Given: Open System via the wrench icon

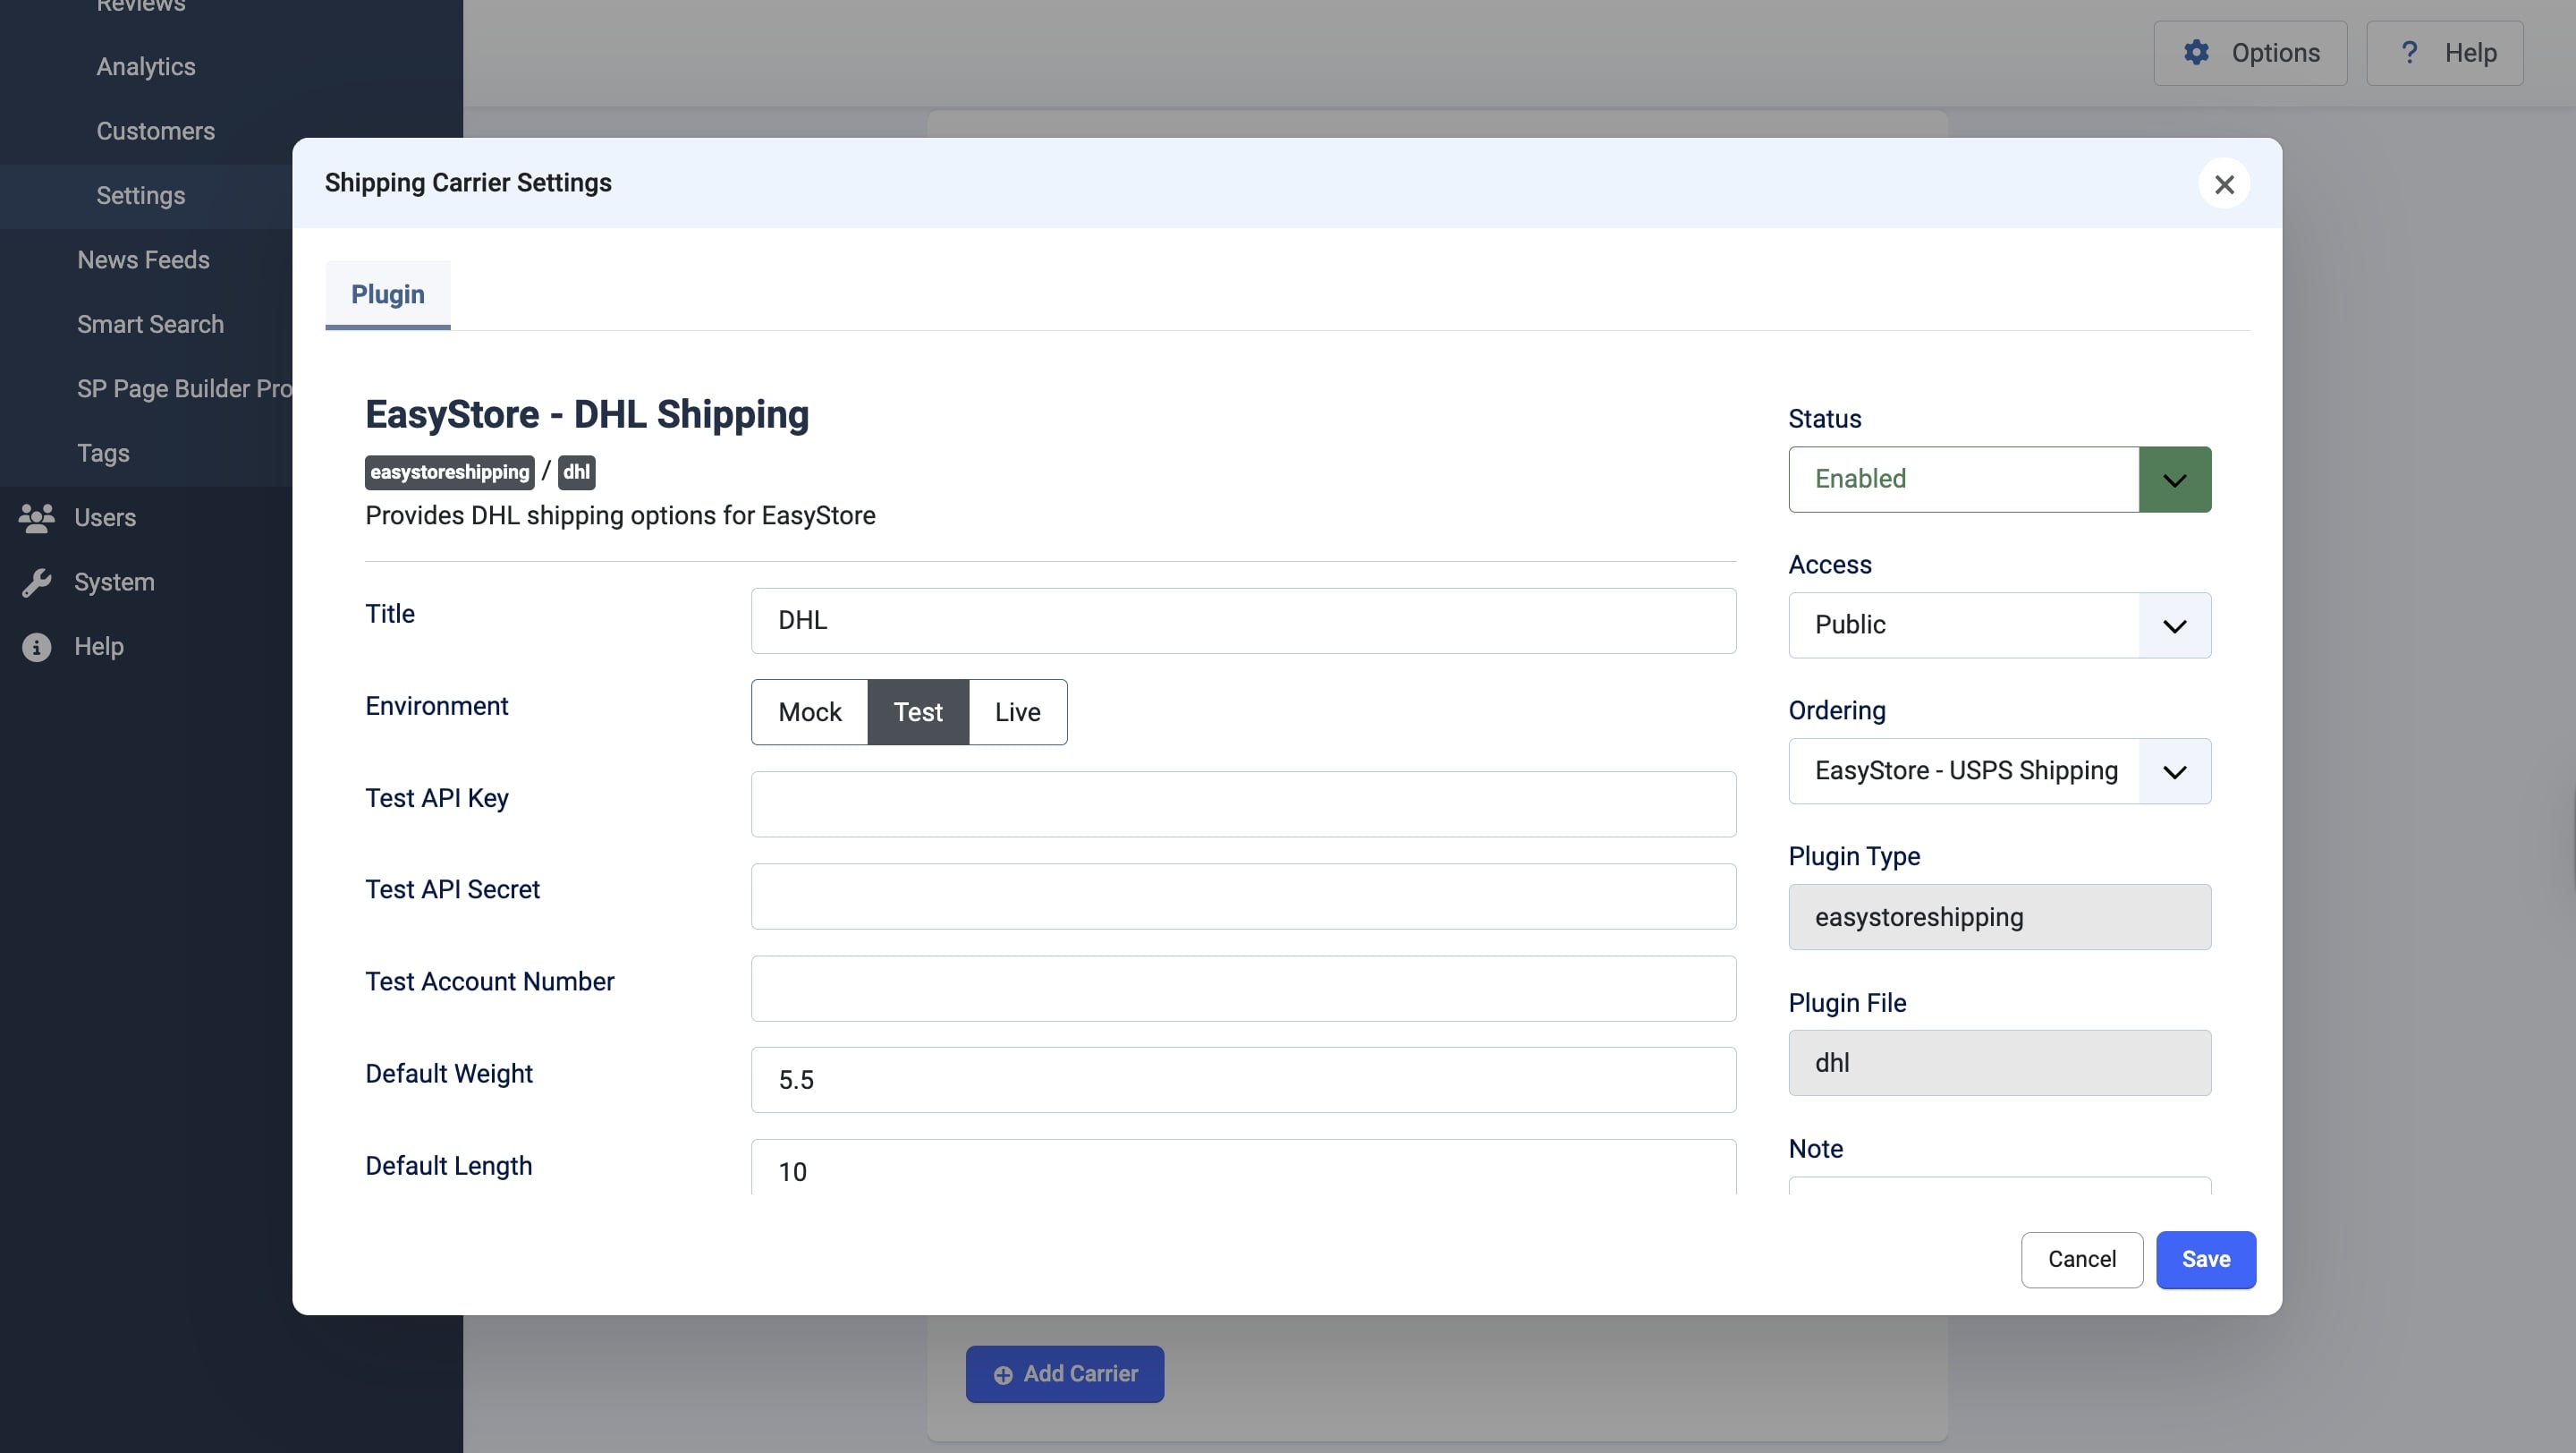Looking at the screenshot, I should (x=36, y=582).
